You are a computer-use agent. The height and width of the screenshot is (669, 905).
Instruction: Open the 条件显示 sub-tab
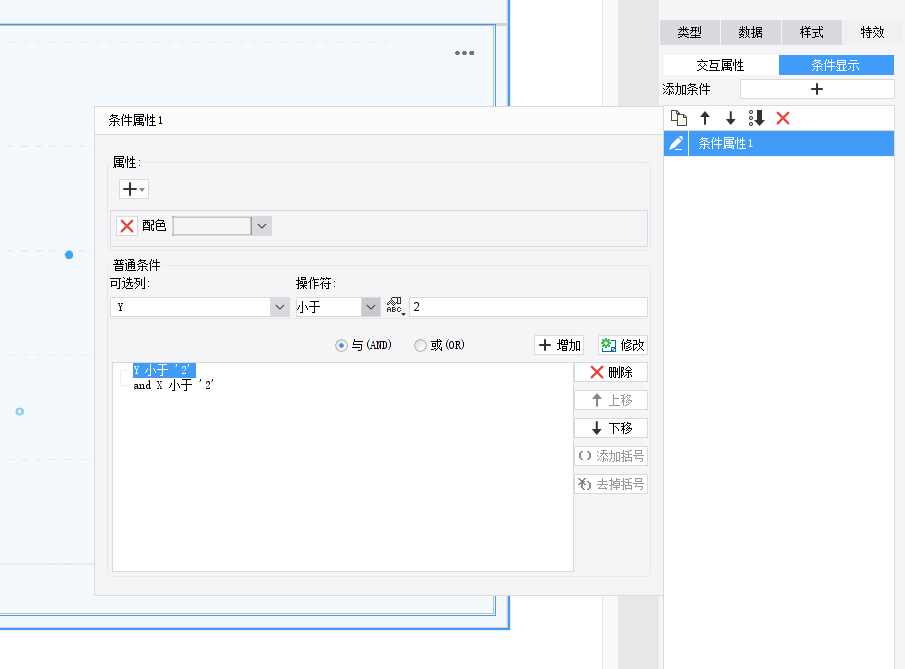pos(836,65)
